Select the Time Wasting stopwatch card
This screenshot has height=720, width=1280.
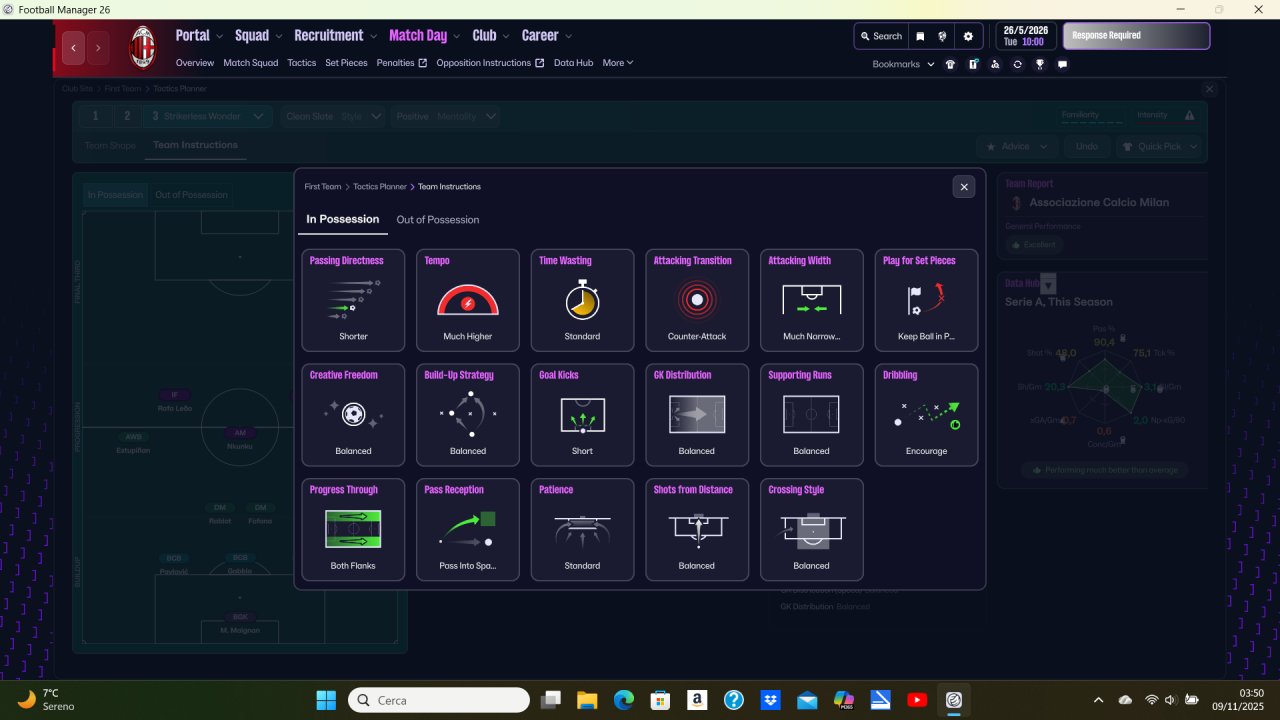pyautogui.click(x=582, y=300)
